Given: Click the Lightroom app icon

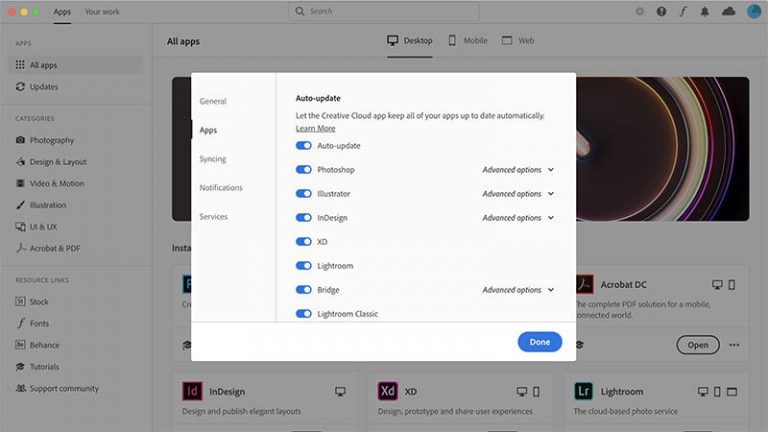Looking at the screenshot, I should coord(583,391).
